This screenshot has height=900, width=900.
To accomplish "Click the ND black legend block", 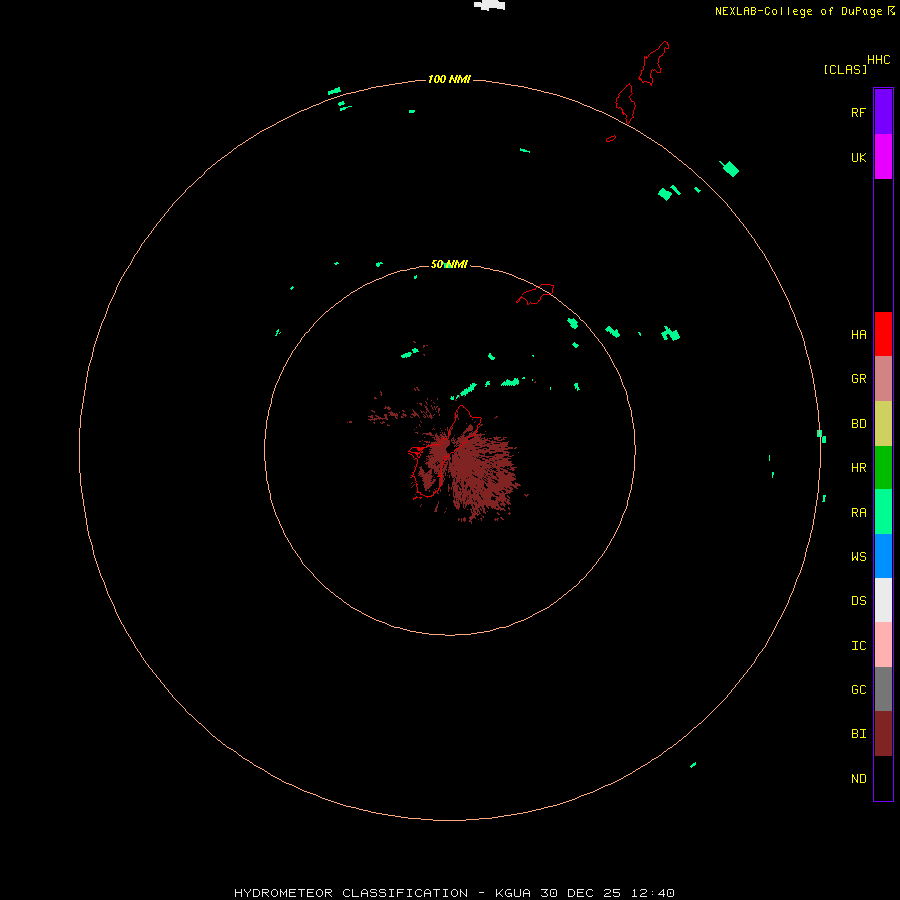I will click(x=883, y=778).
